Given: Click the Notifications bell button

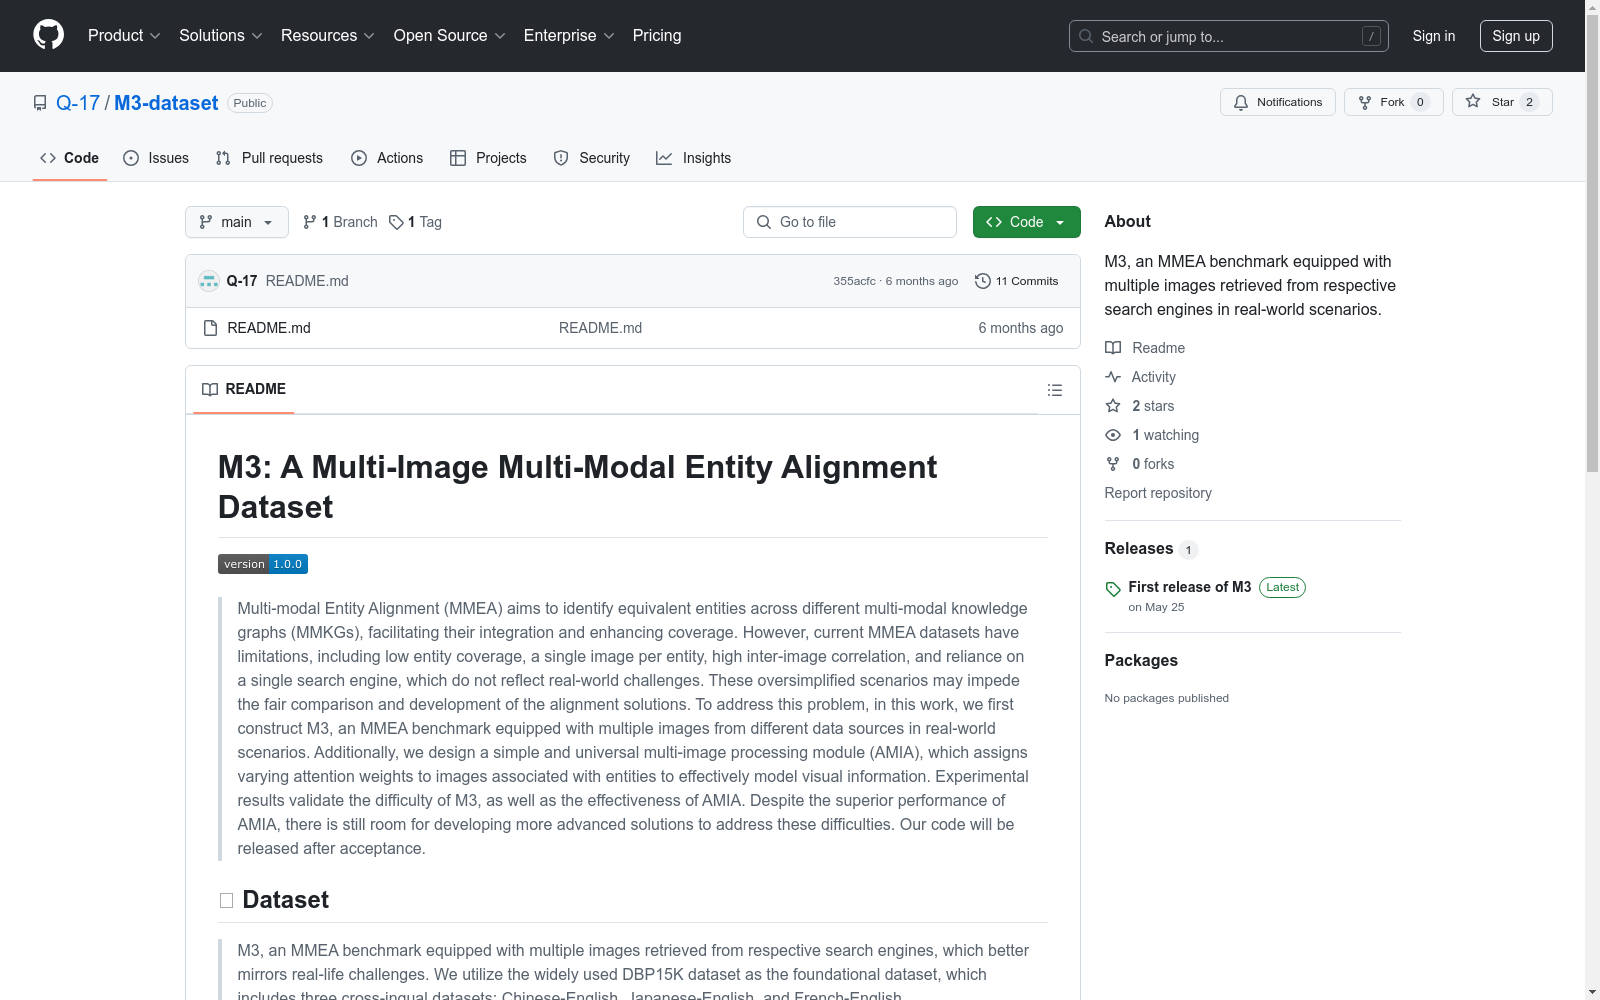Looking at the screenshot, I should (x=1277, y=102).
